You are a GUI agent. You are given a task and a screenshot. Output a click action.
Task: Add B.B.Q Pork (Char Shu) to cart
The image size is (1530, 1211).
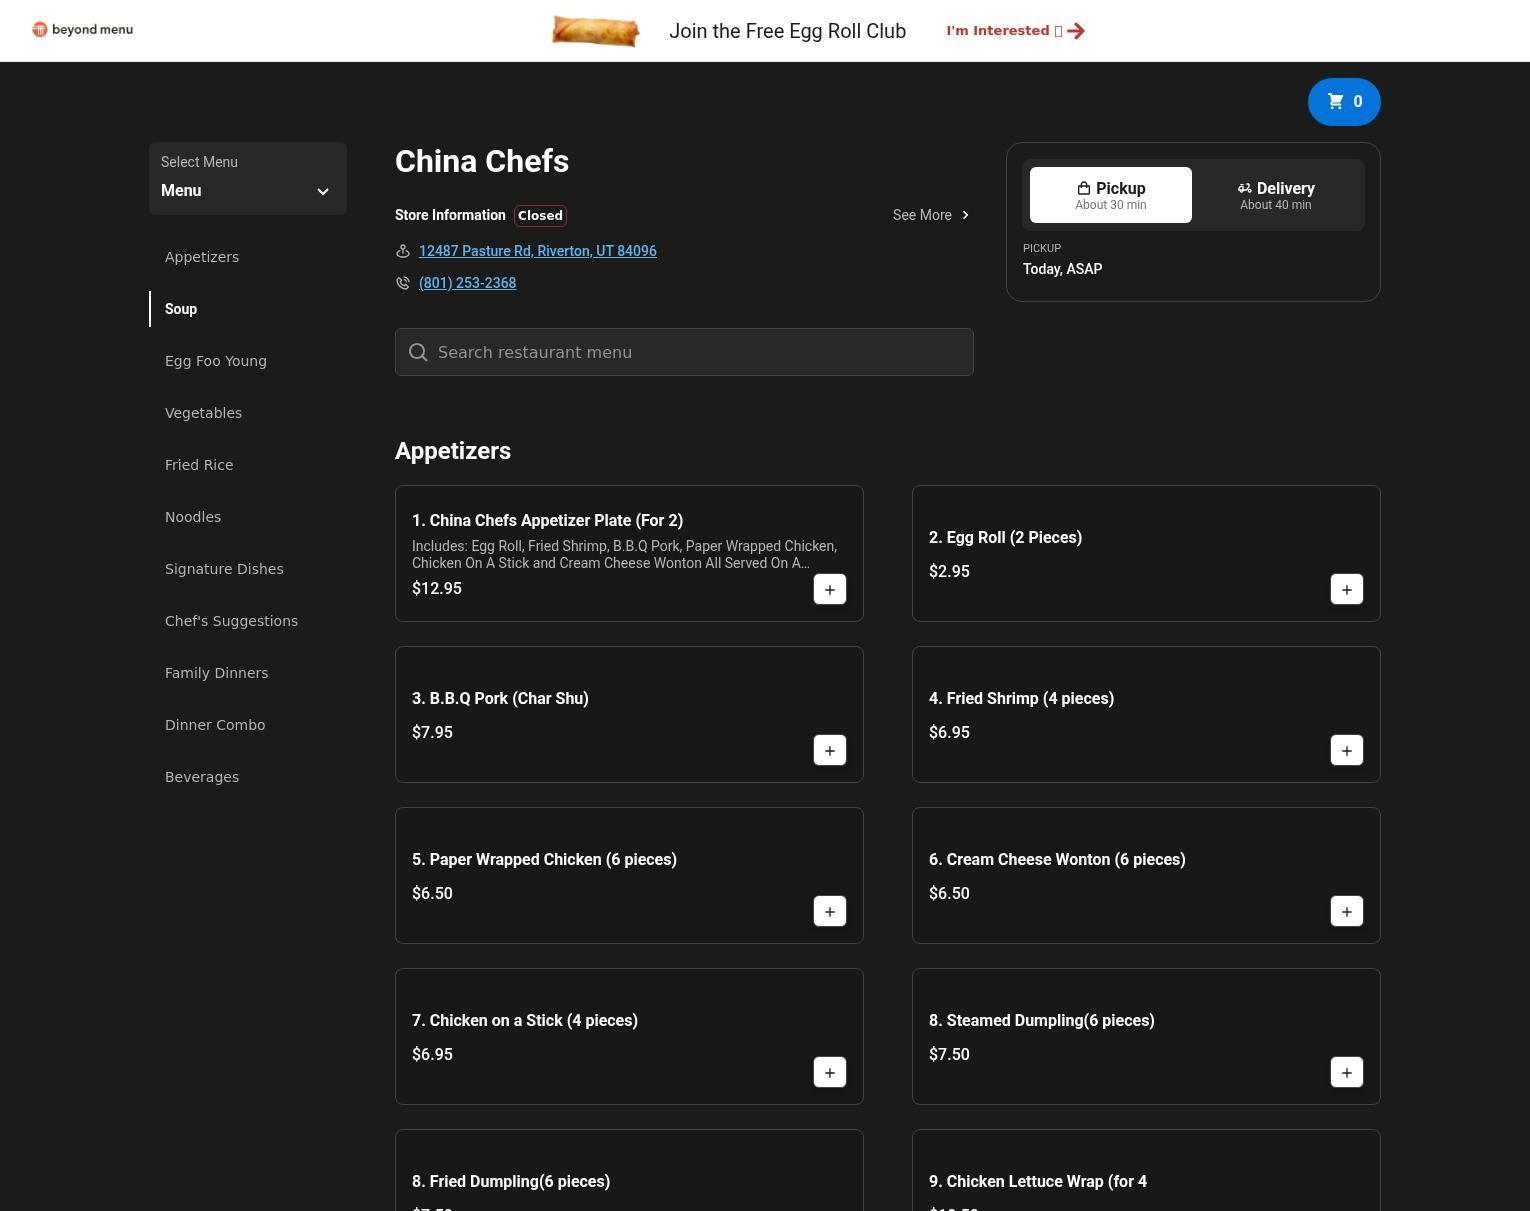(829, 751)
